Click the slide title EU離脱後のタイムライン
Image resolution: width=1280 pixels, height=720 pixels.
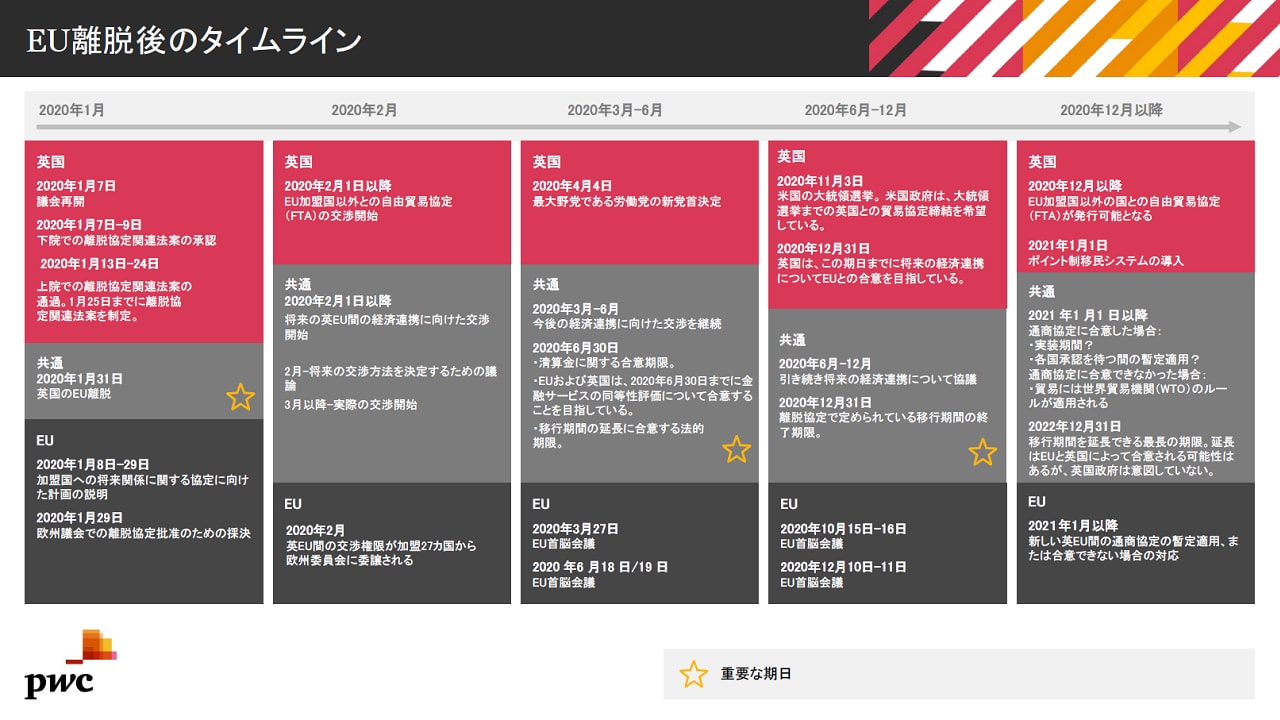194,40
